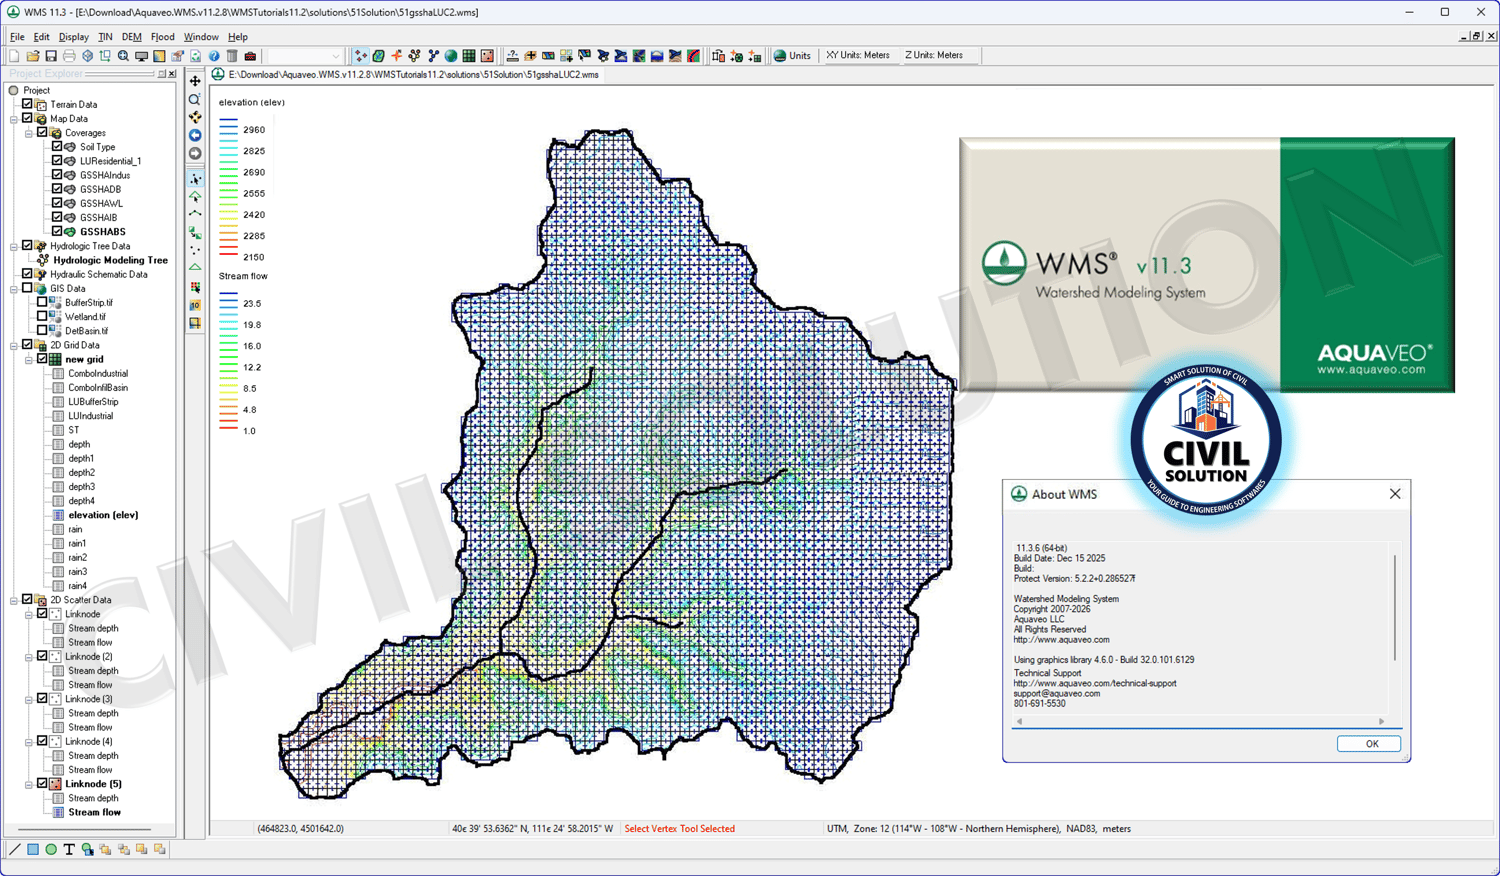Switch to the 2D Scatter Point module icon
Screen dimensions: 1500x876
pos(487,56)
